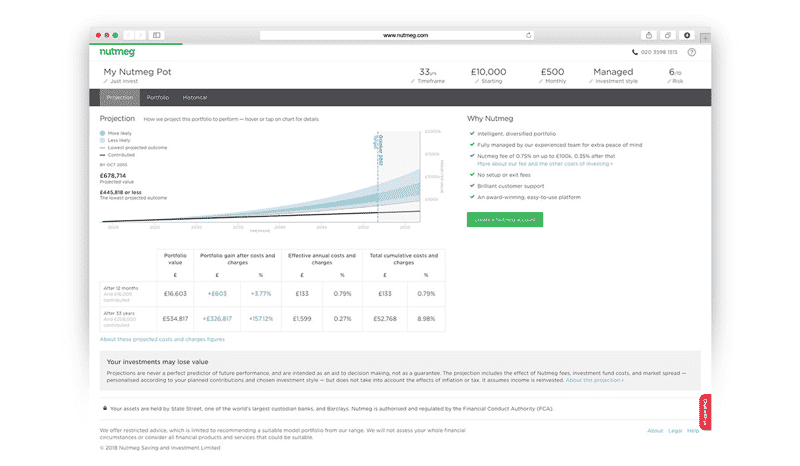This screenshot has width=800, height=466.
Task: Click the Help footer link
Action: point(692,431)
